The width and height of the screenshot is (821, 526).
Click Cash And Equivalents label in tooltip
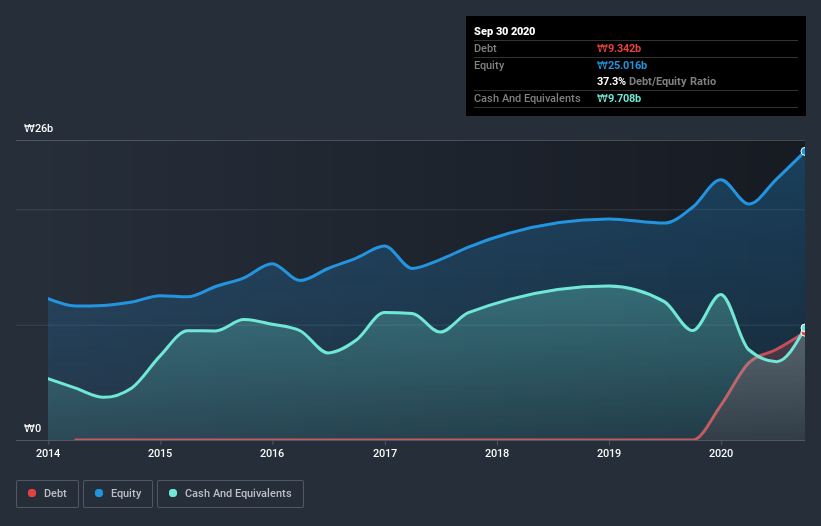pos(527,98)
